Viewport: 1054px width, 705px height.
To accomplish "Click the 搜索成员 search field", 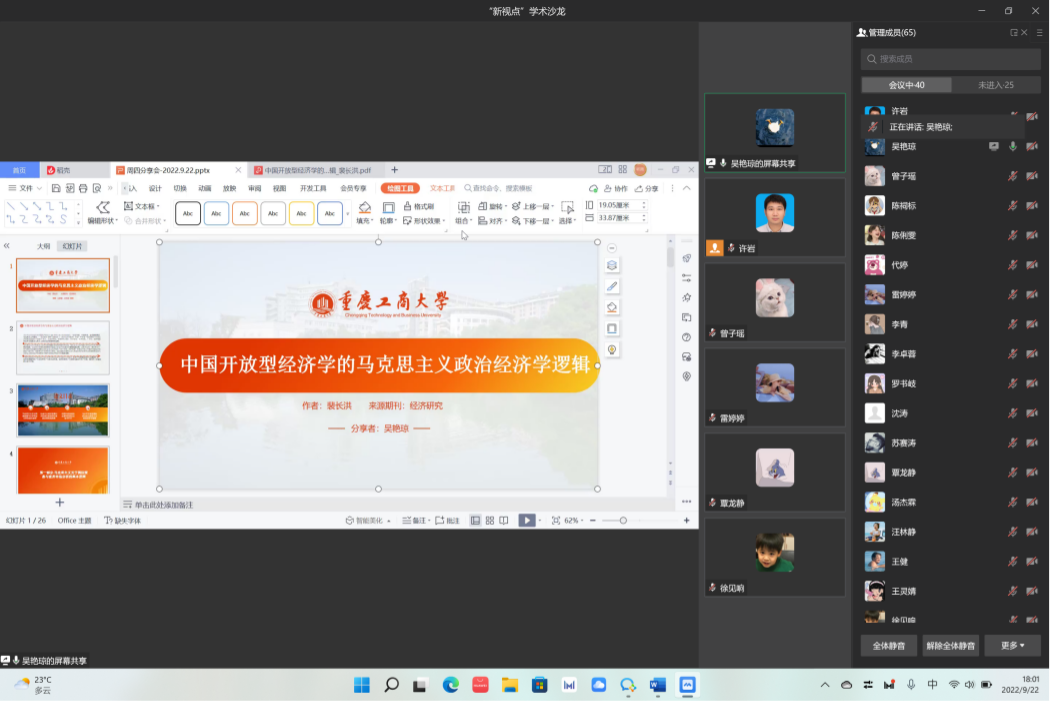I will (950, 59).
